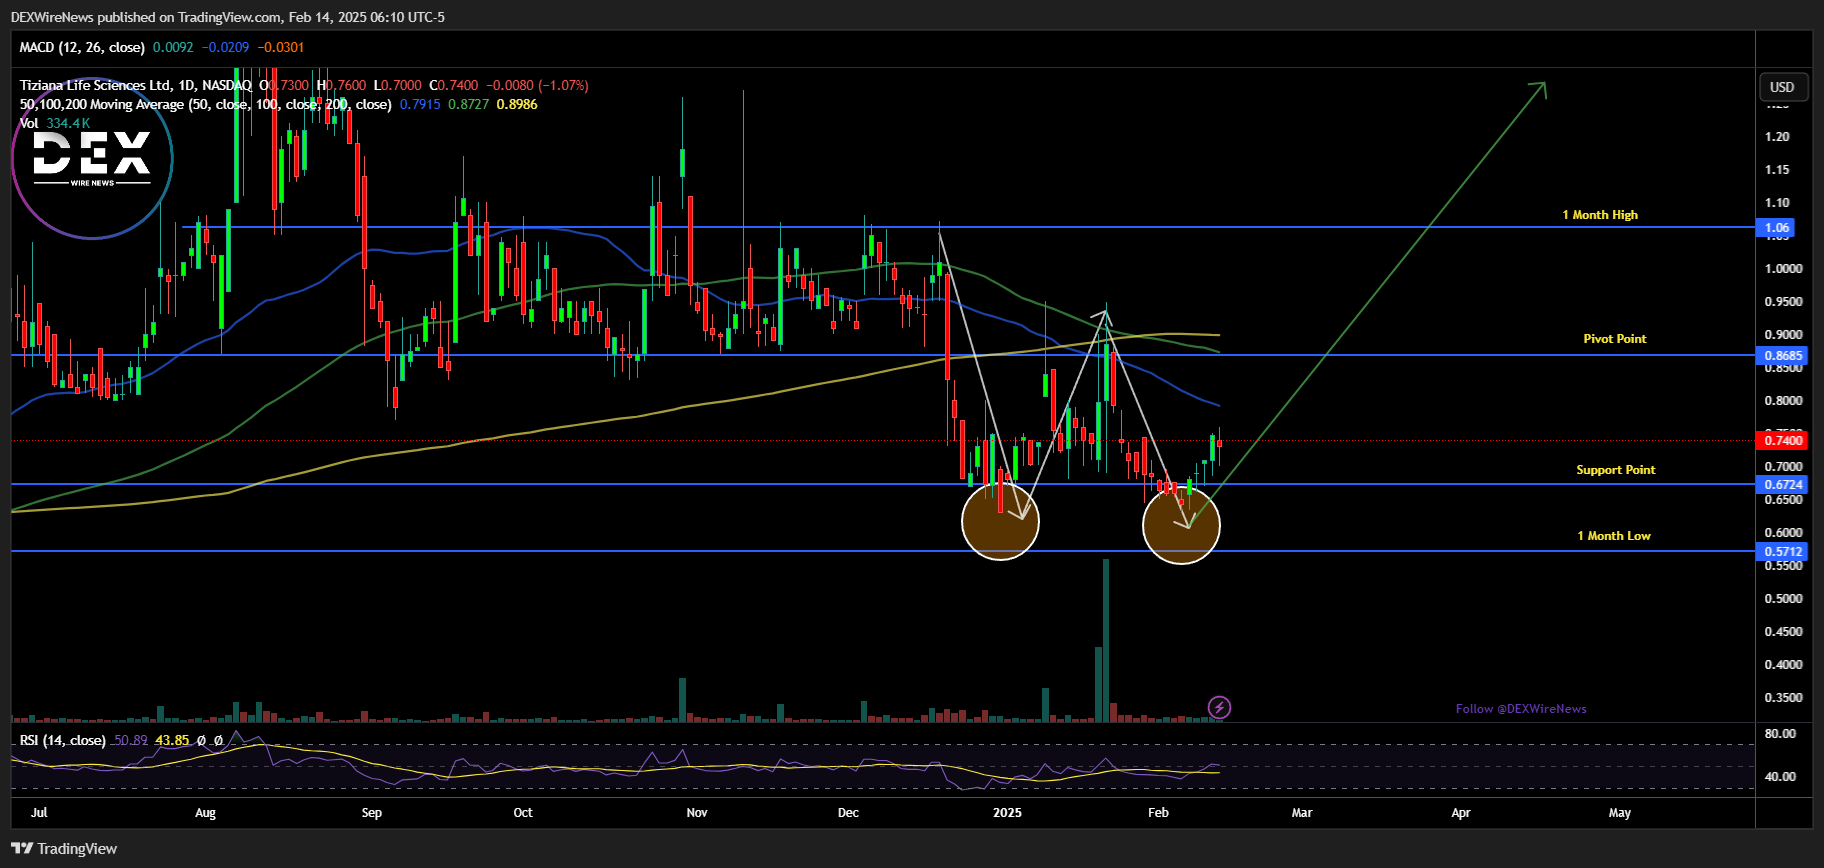The image size is (1824, 868).
Task: Click the Support Point label
Action: coord(1615,470)
